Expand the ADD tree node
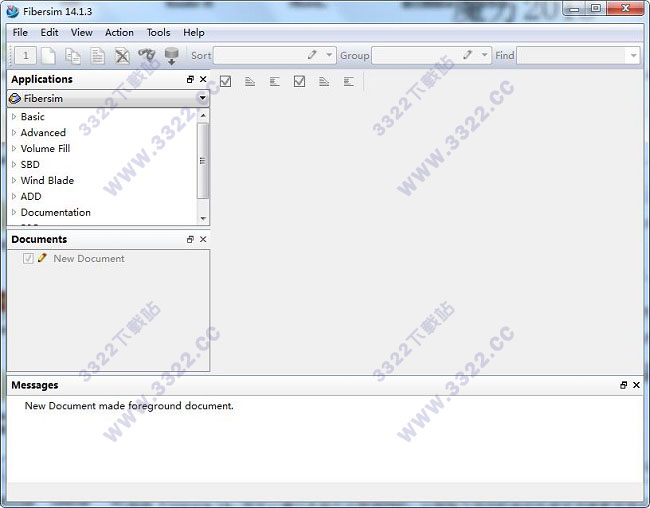 [x=14, y=196]
